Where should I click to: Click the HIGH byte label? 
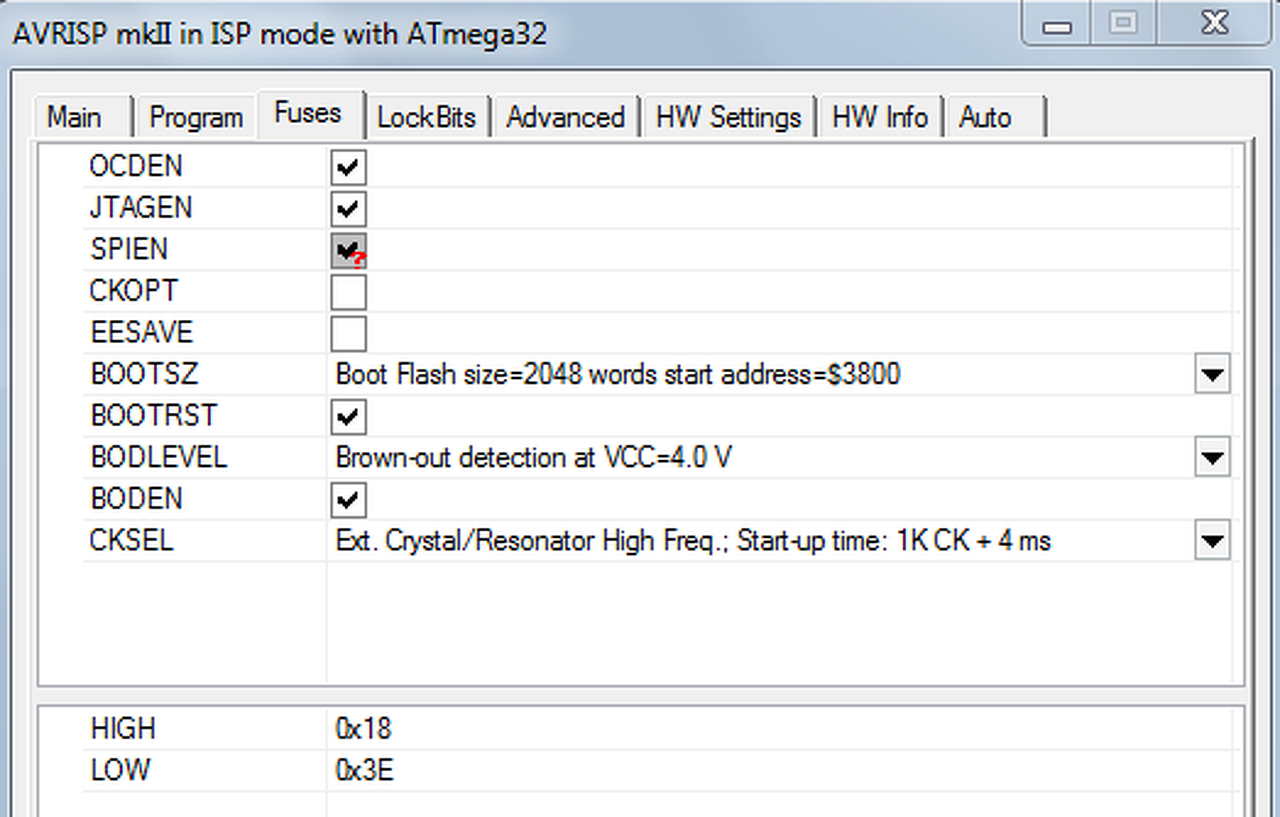coord(123,729)
